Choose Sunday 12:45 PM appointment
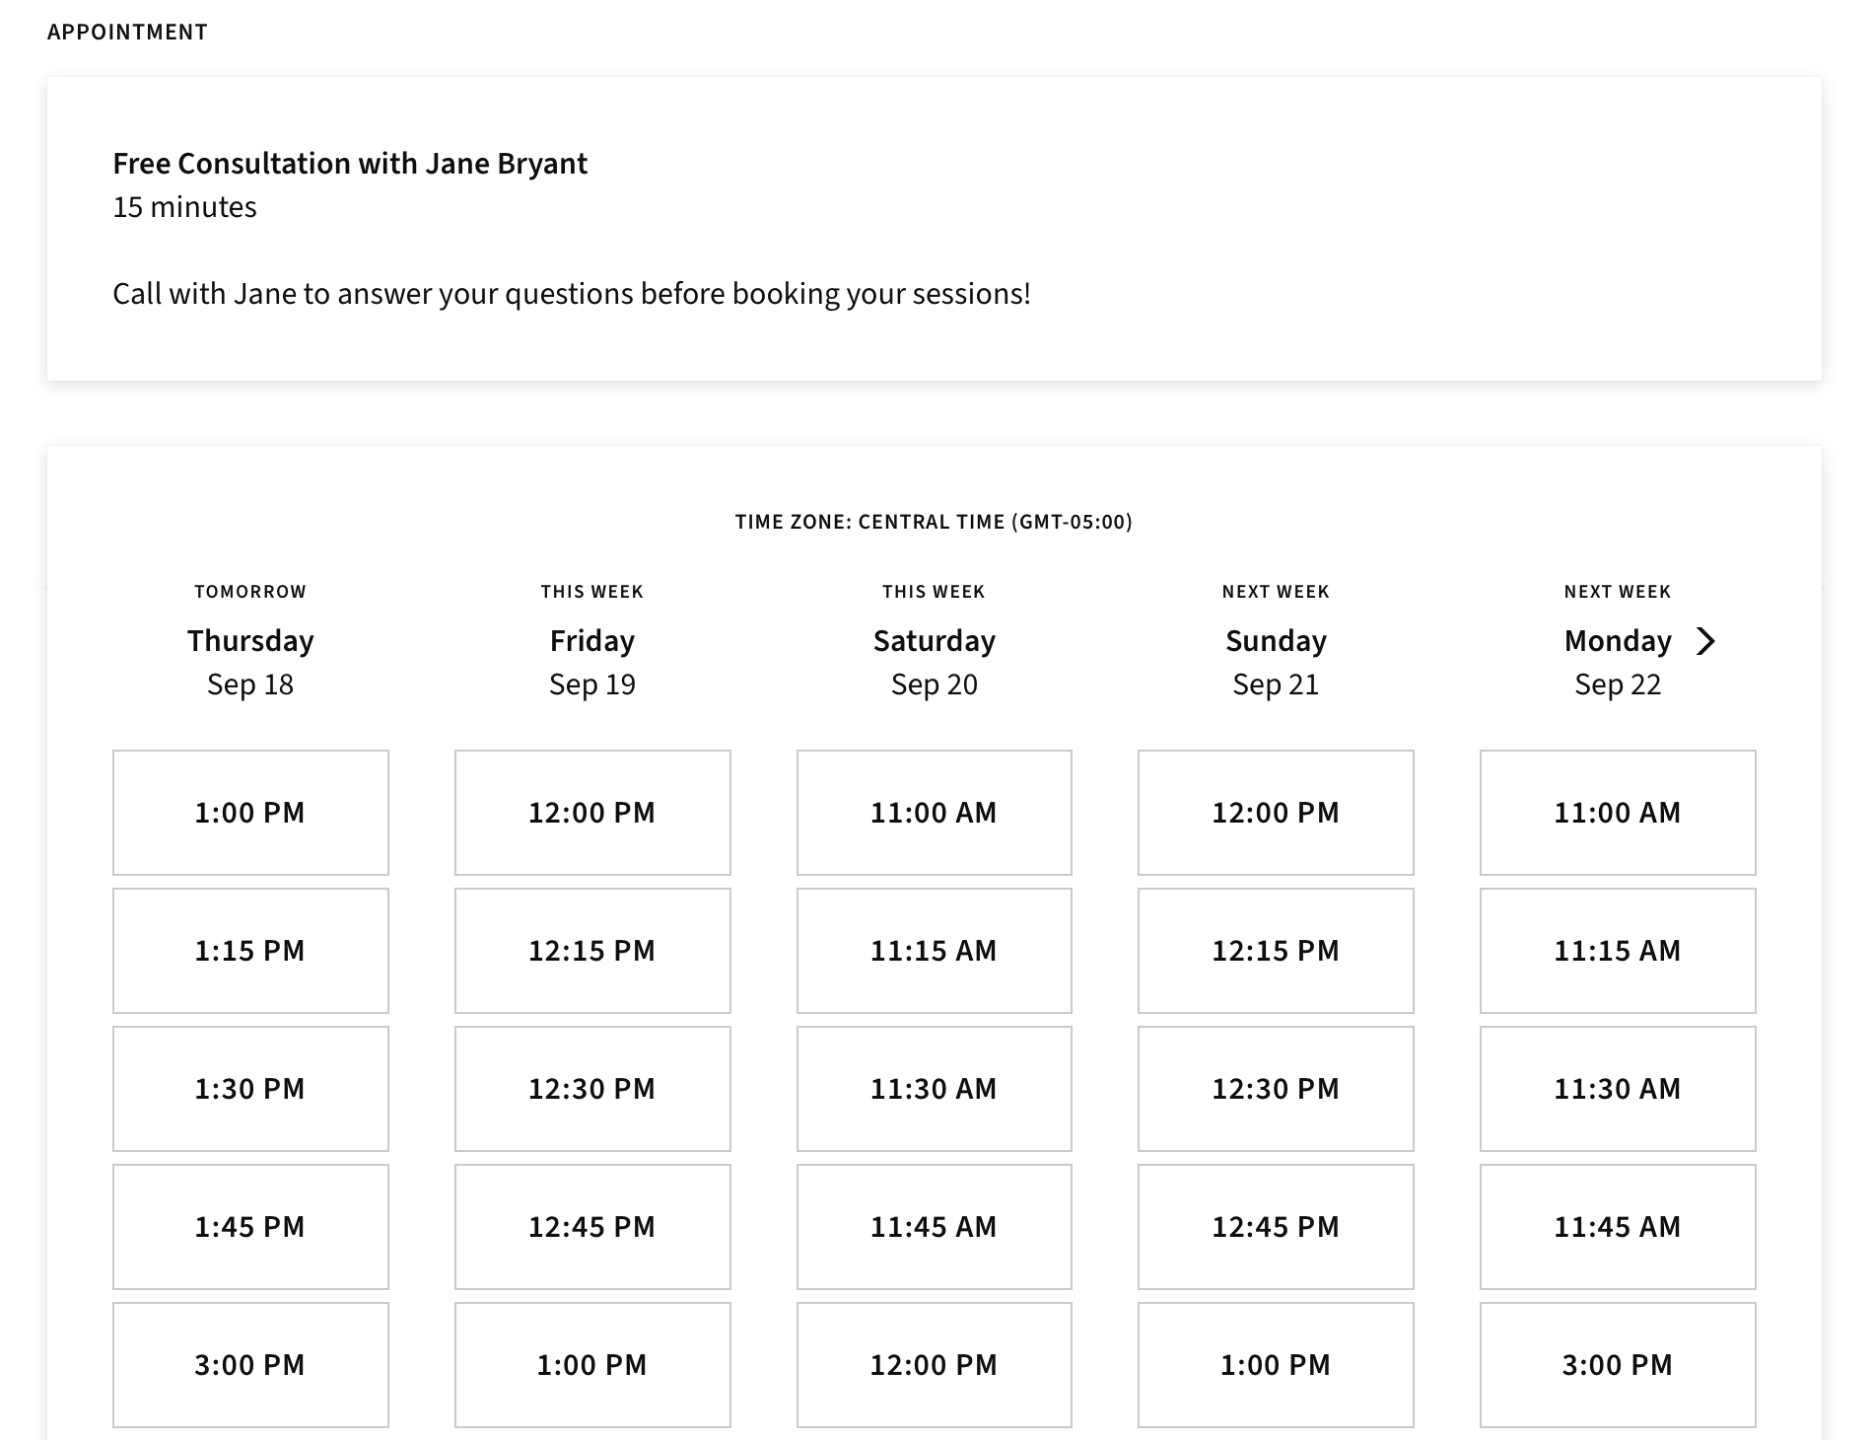The image size is (1873, 1440). 1275,1226
